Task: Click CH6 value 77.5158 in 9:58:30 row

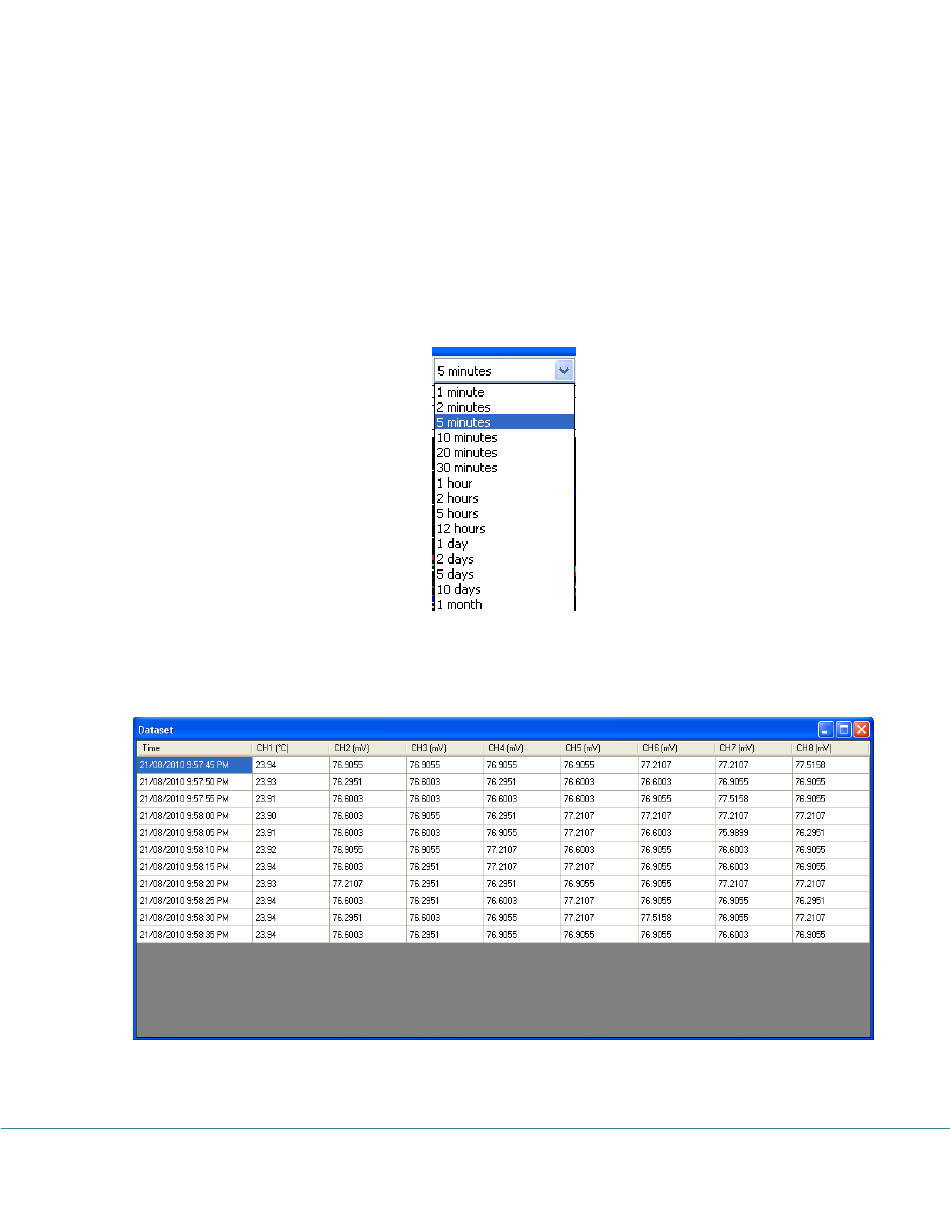Action: [x=675, y=917]
